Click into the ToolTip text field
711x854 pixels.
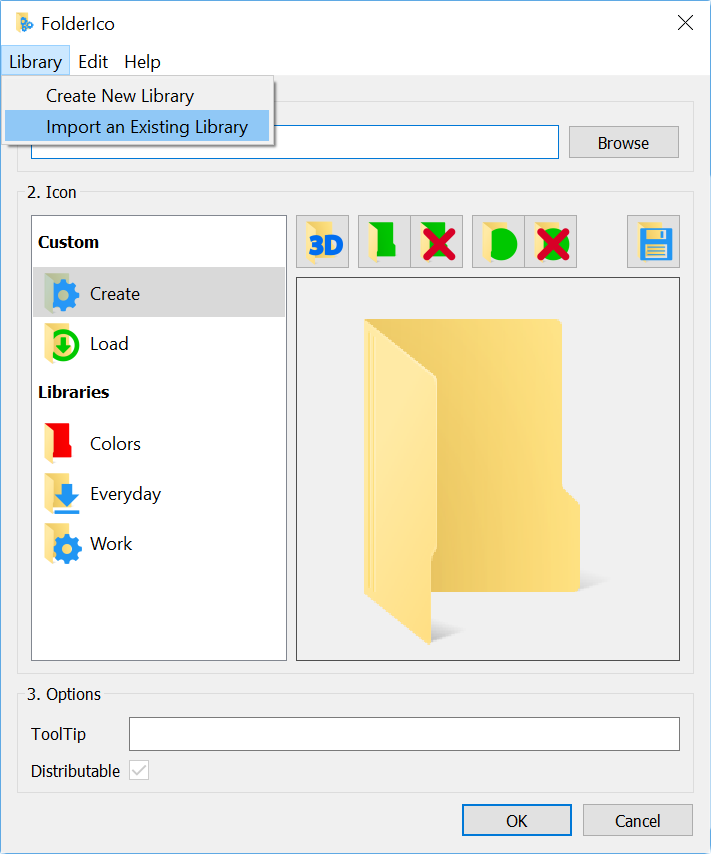(x=404, y=734)
